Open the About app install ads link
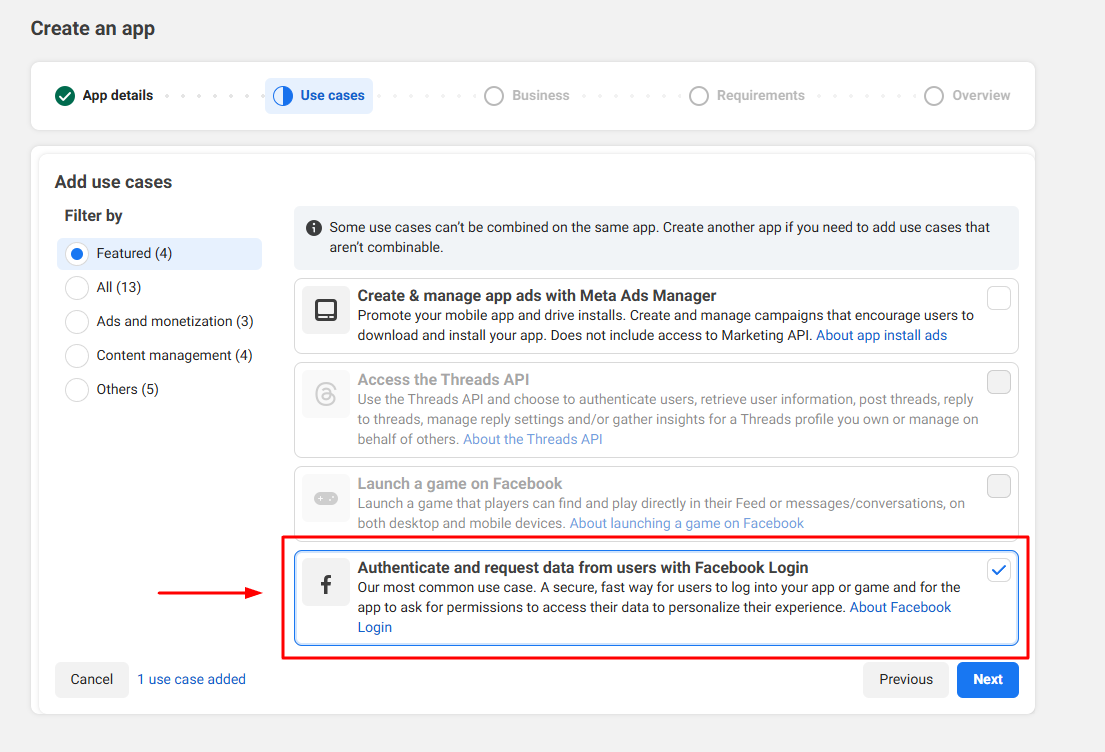This screenshot has height=752, width=1105. coord(881,335)
